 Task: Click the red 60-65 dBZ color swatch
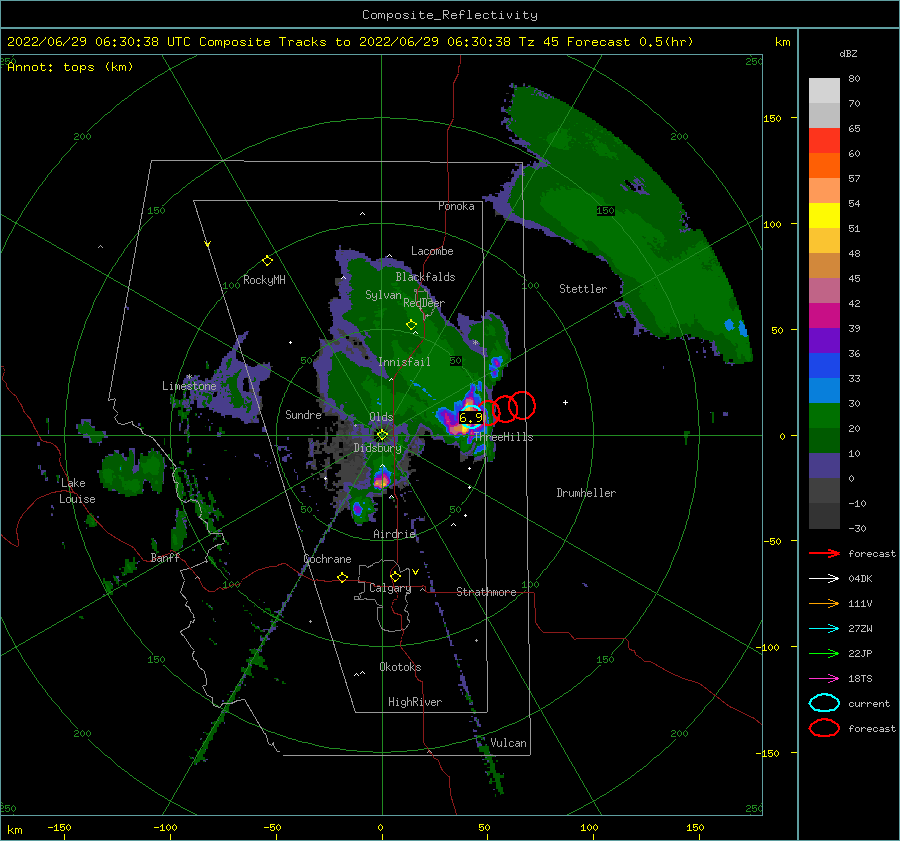point(824,141)
